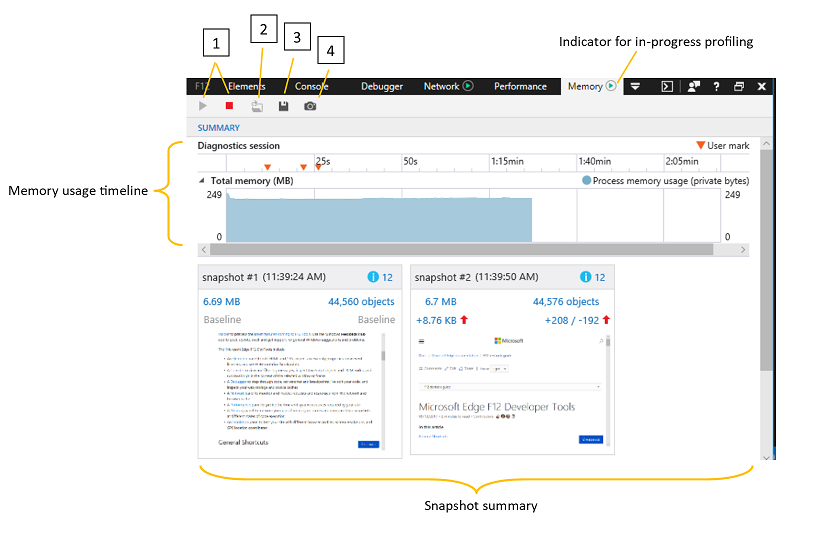Click the User mark legend entry
The height and width of the screenshot is (535, 821).
[723, 146]
